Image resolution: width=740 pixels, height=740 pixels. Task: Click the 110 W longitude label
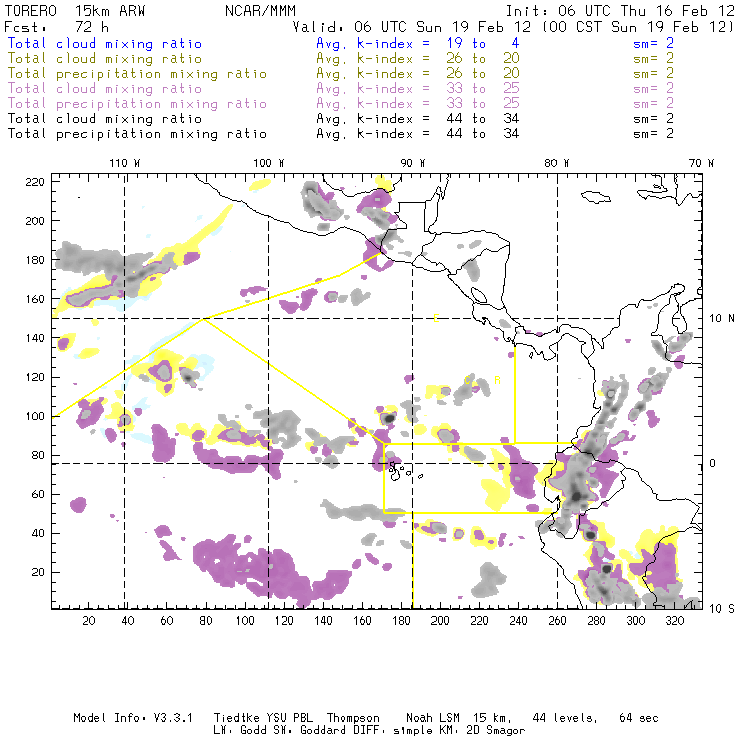click(124, 162)
